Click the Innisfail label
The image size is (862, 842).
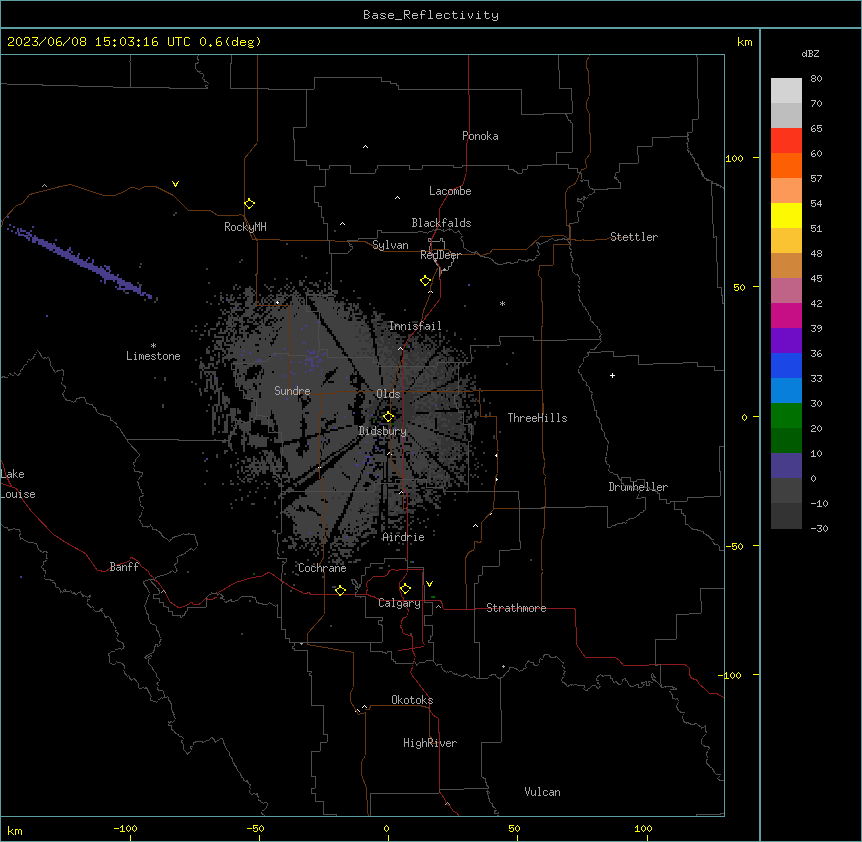[x=415, y=326]
